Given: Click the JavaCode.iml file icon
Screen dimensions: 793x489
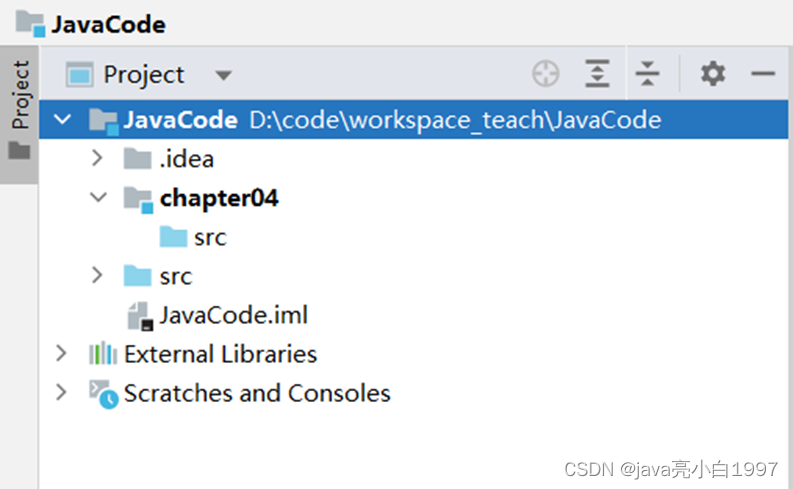Looking at the screenshot, I should (x=140, y=317).
